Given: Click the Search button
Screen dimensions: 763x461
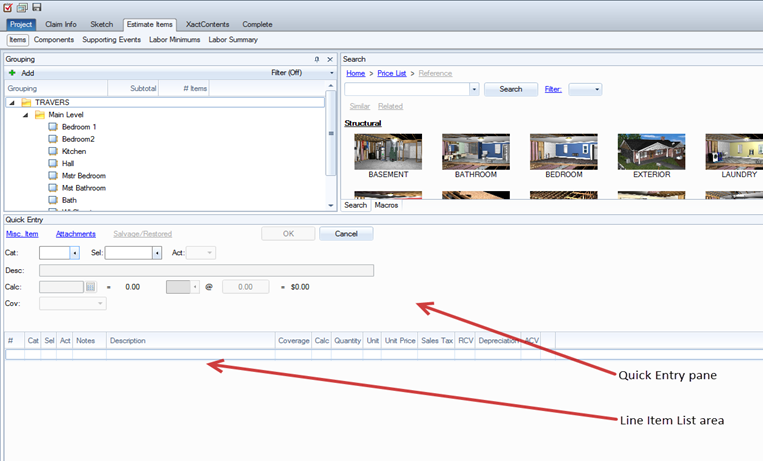Looking at the screenshot, I should click(x=511, y=90).
